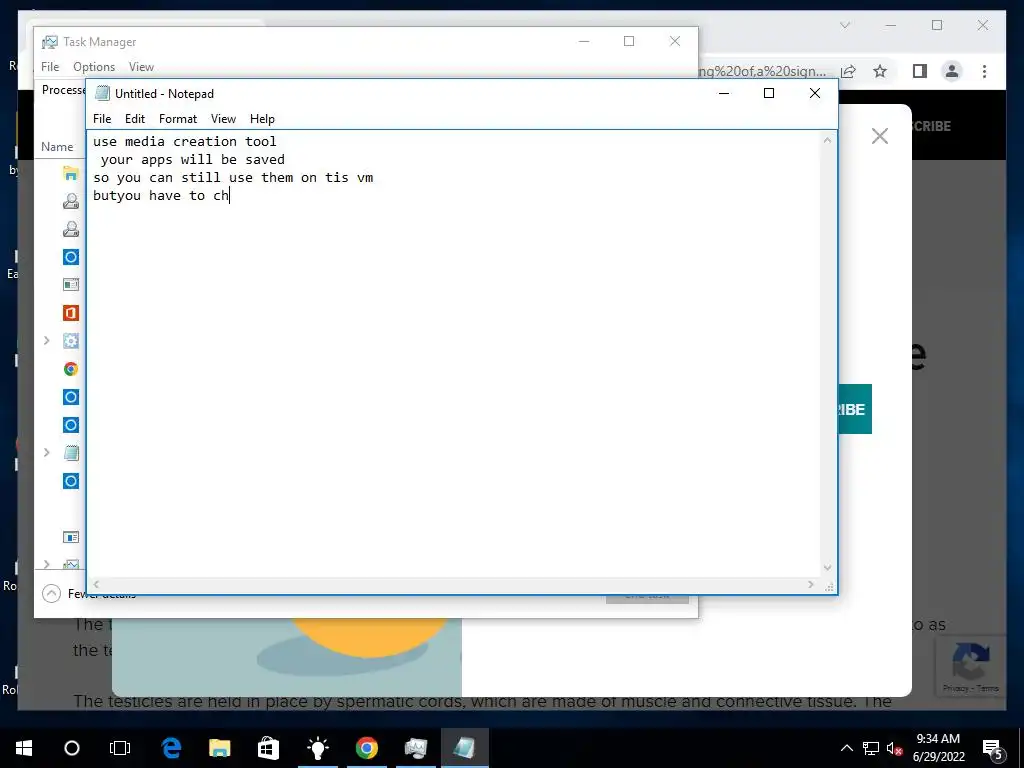Image resolution: width=1024 pixels, height=768 pixels.
Task: Click the 'use media creation tool' line
Action: (x=184, y=141)
